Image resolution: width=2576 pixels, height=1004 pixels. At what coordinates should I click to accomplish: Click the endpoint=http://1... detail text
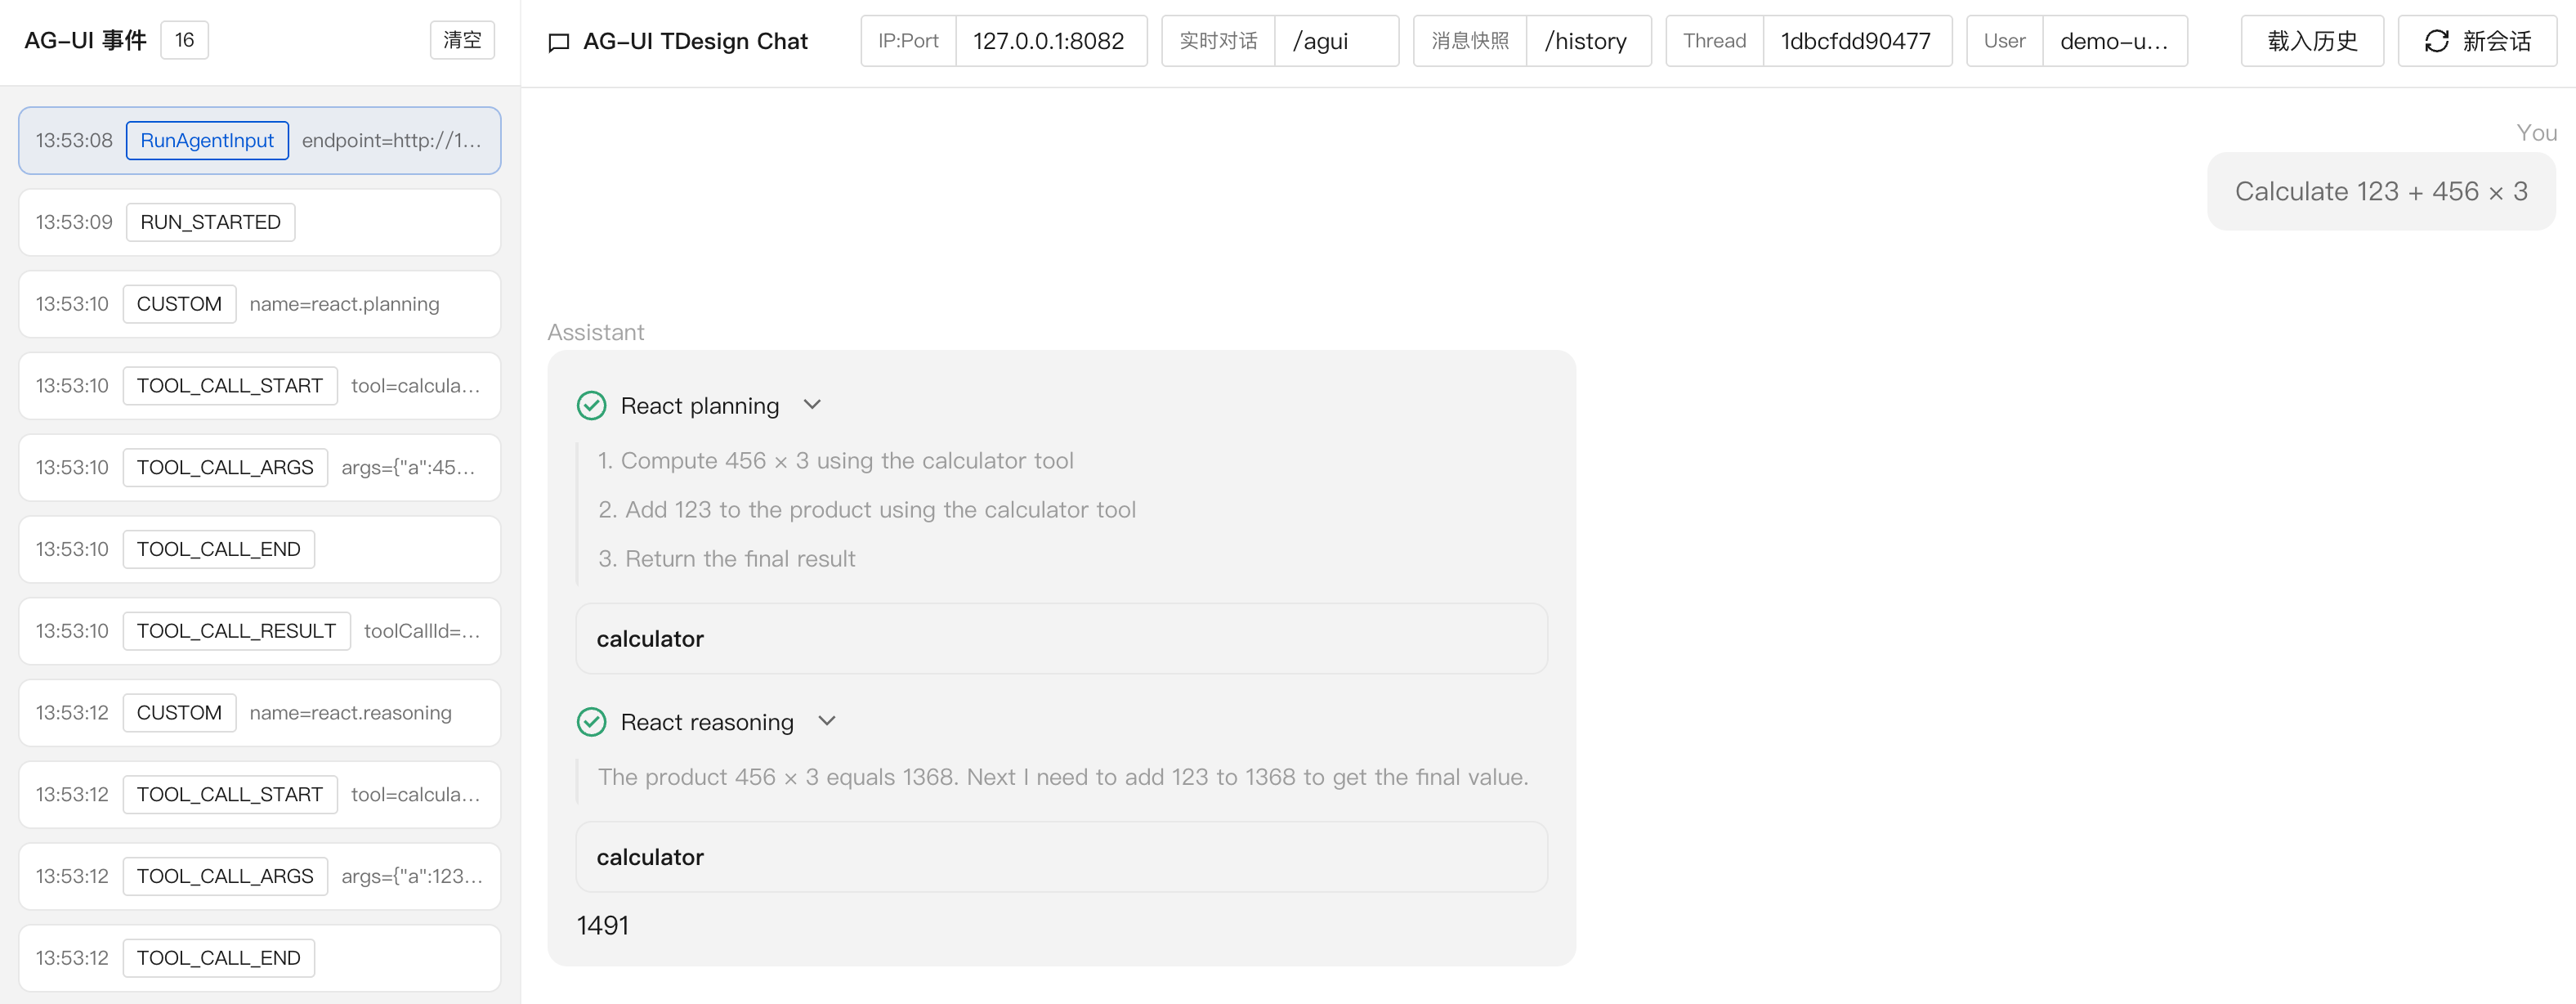[391, 141]
